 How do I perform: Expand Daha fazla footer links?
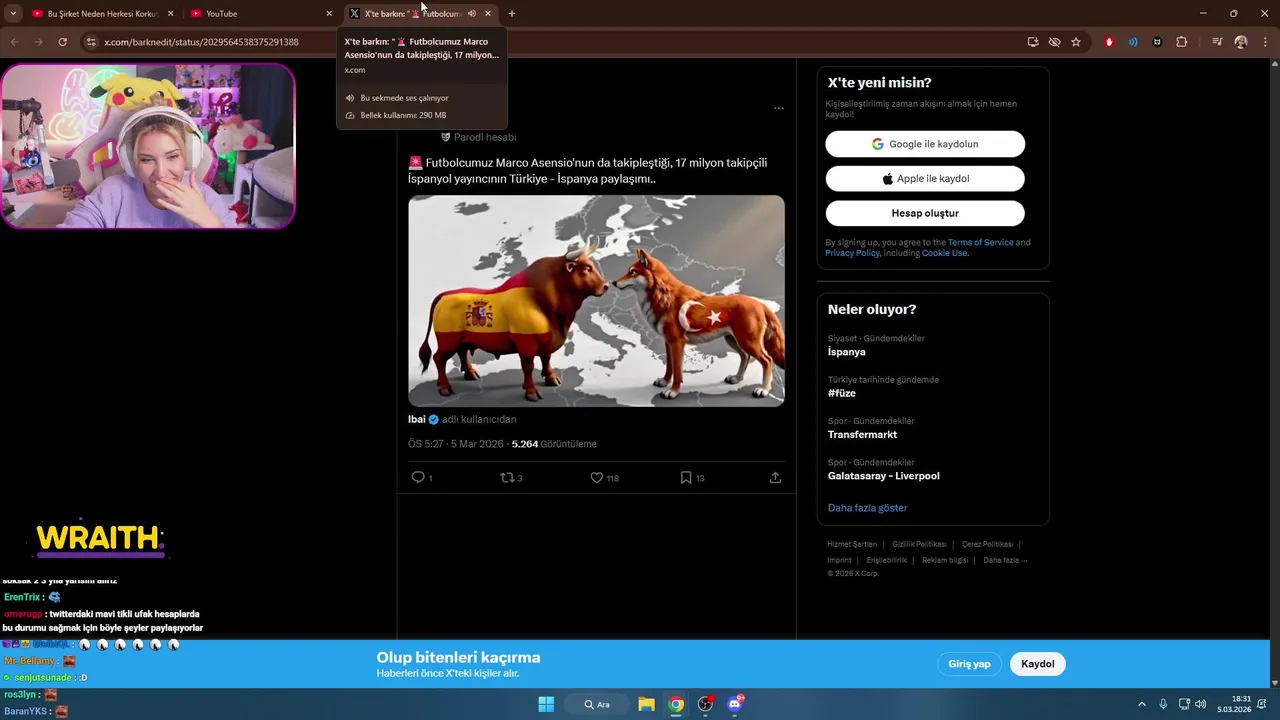(x=1004, y=560)
